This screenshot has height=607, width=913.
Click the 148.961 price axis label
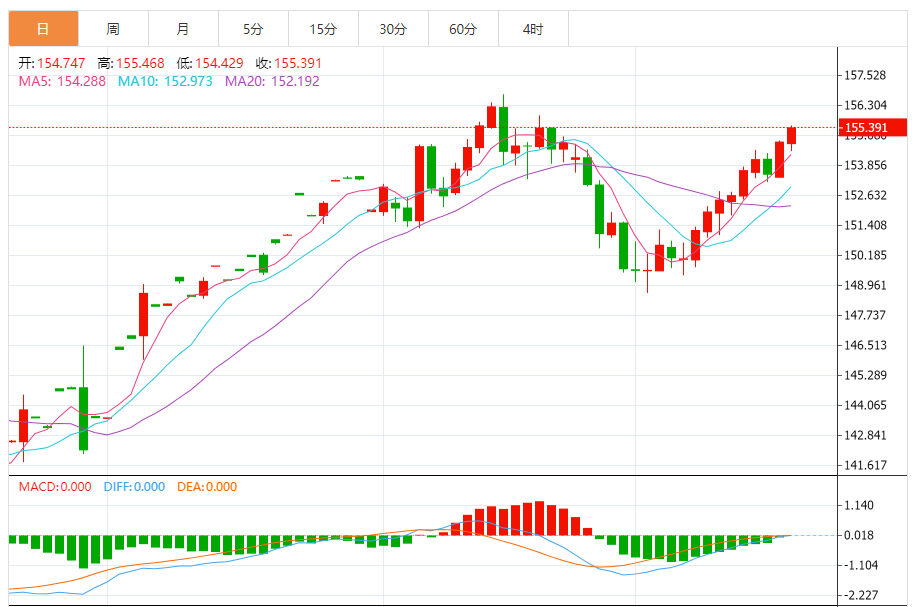[865, 285]
